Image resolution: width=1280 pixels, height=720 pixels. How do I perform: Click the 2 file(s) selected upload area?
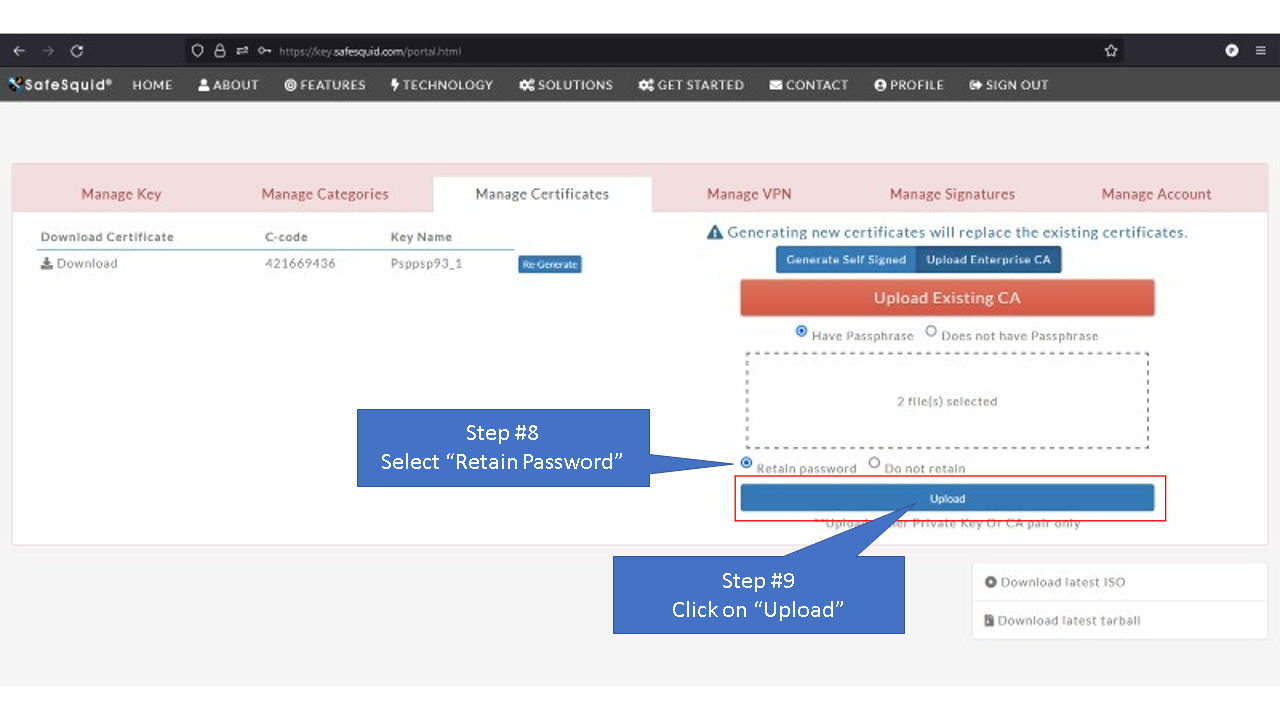click(x=947, y=400)
